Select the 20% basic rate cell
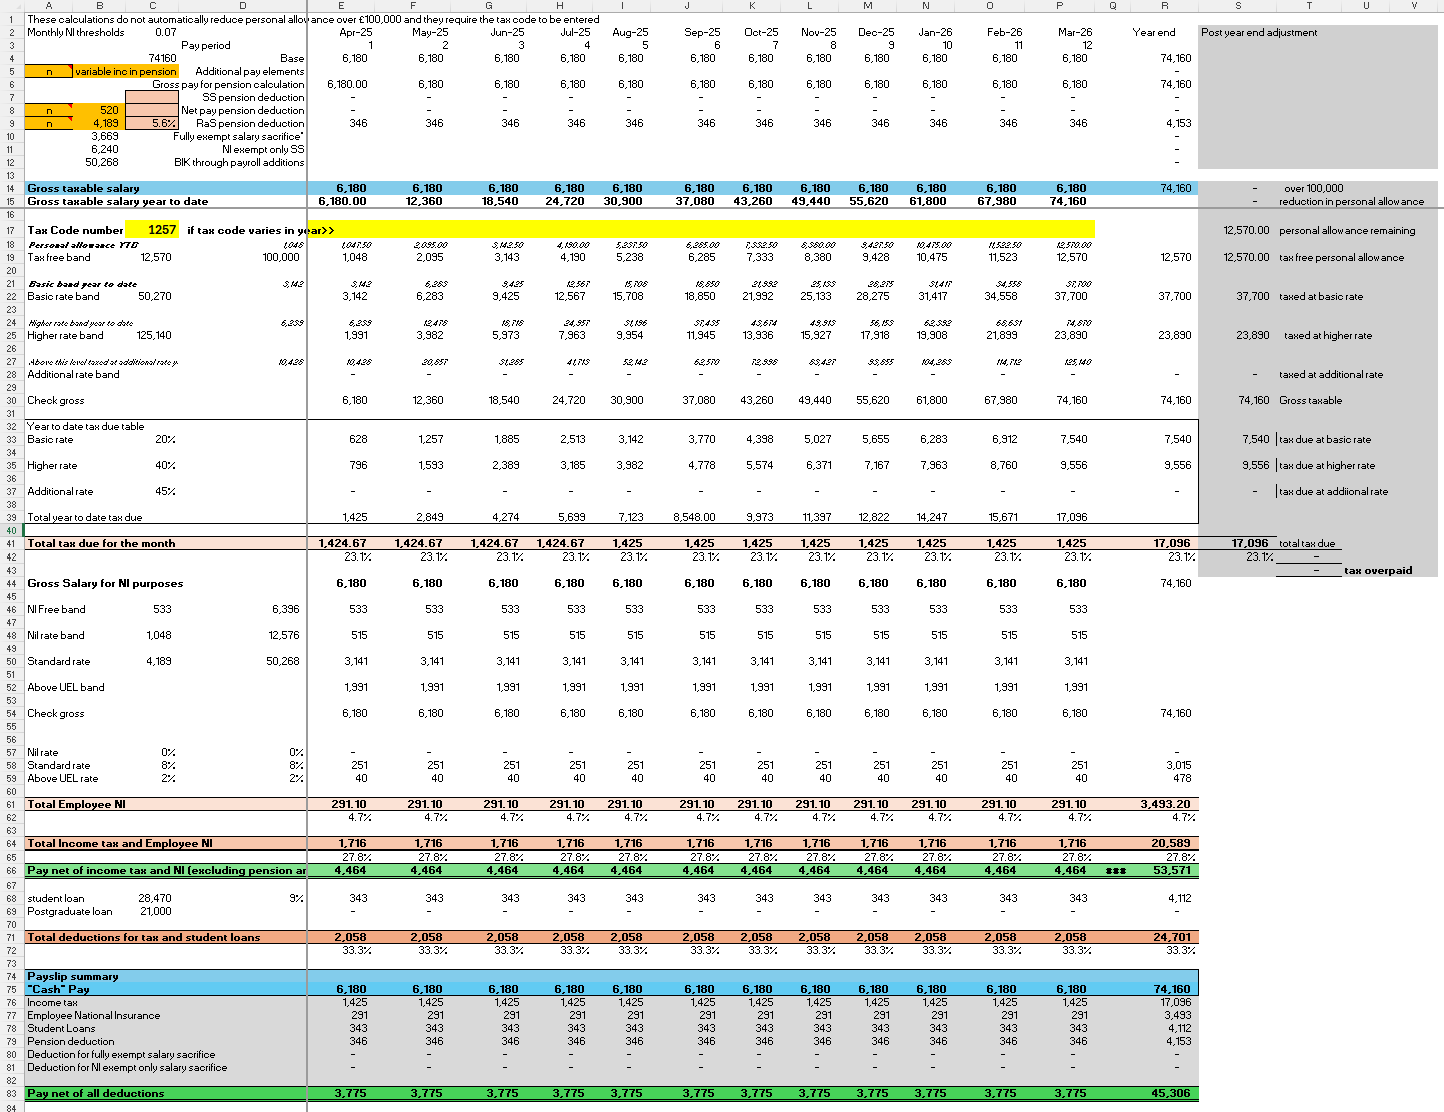Viewport: 1444px width, 1112px height. tap(166, 439)
